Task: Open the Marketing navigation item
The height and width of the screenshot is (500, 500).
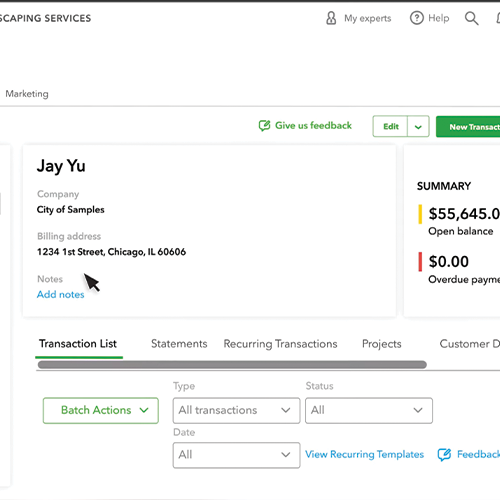Action: click(27, 94)
